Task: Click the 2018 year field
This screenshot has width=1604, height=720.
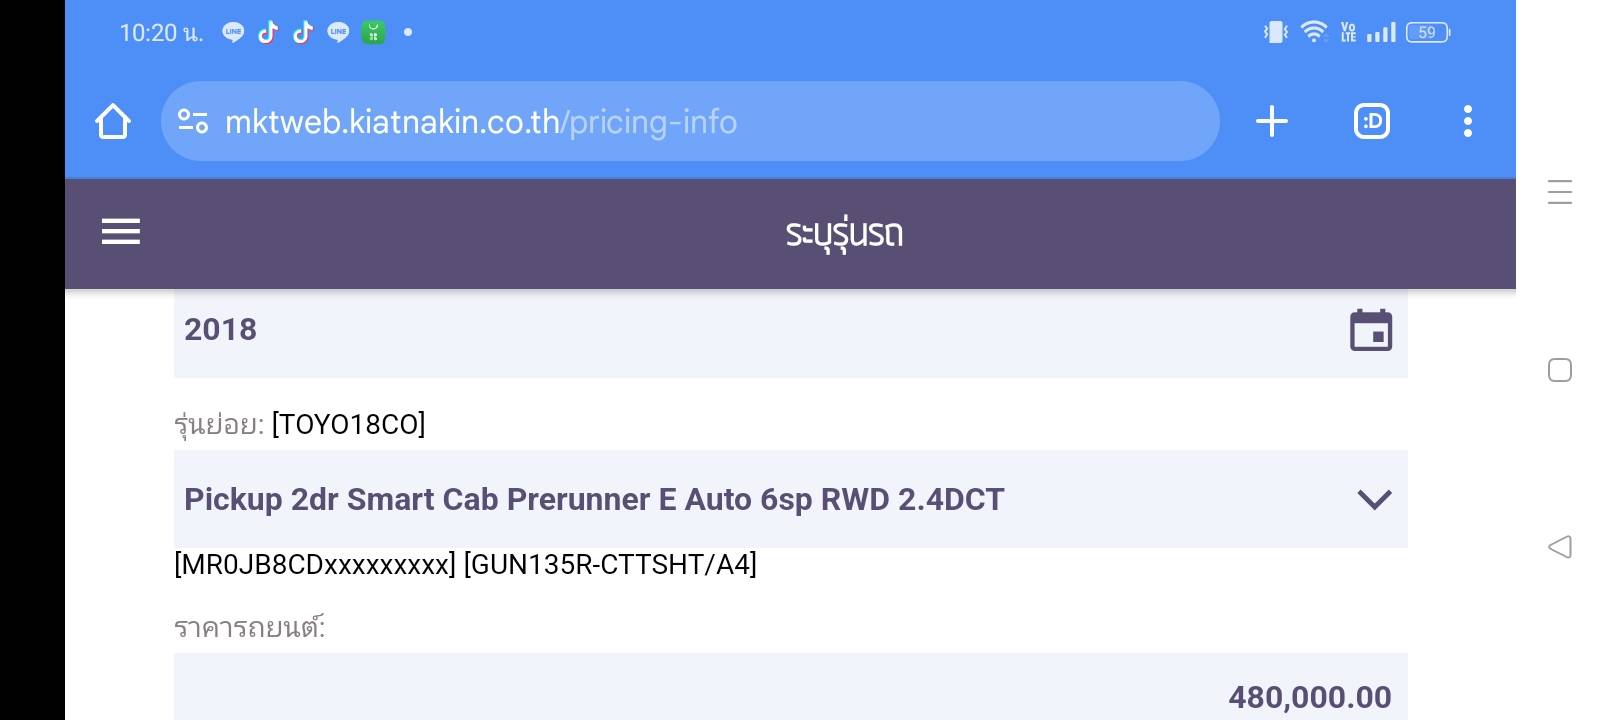Action: [700, 330]
